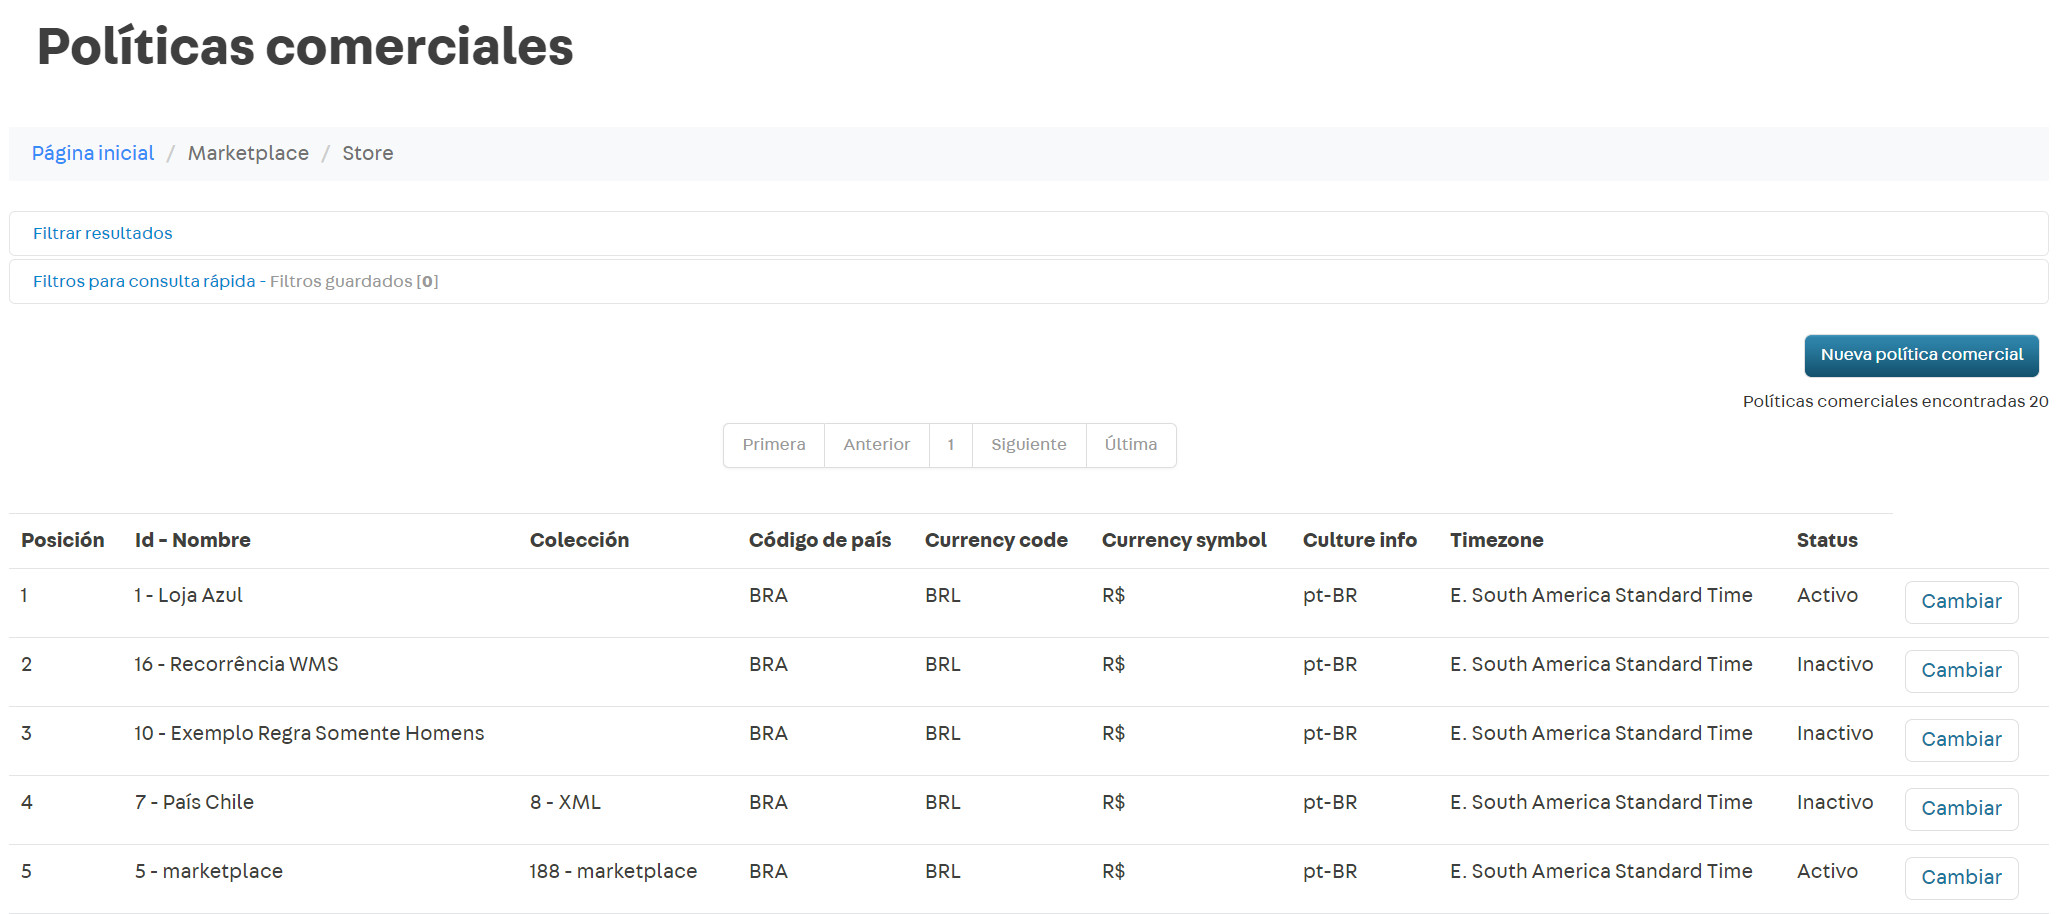The height and width of the screenshot is (914, 2065).
Task: Sort by the Posición column header
Action: click(62, 540)
